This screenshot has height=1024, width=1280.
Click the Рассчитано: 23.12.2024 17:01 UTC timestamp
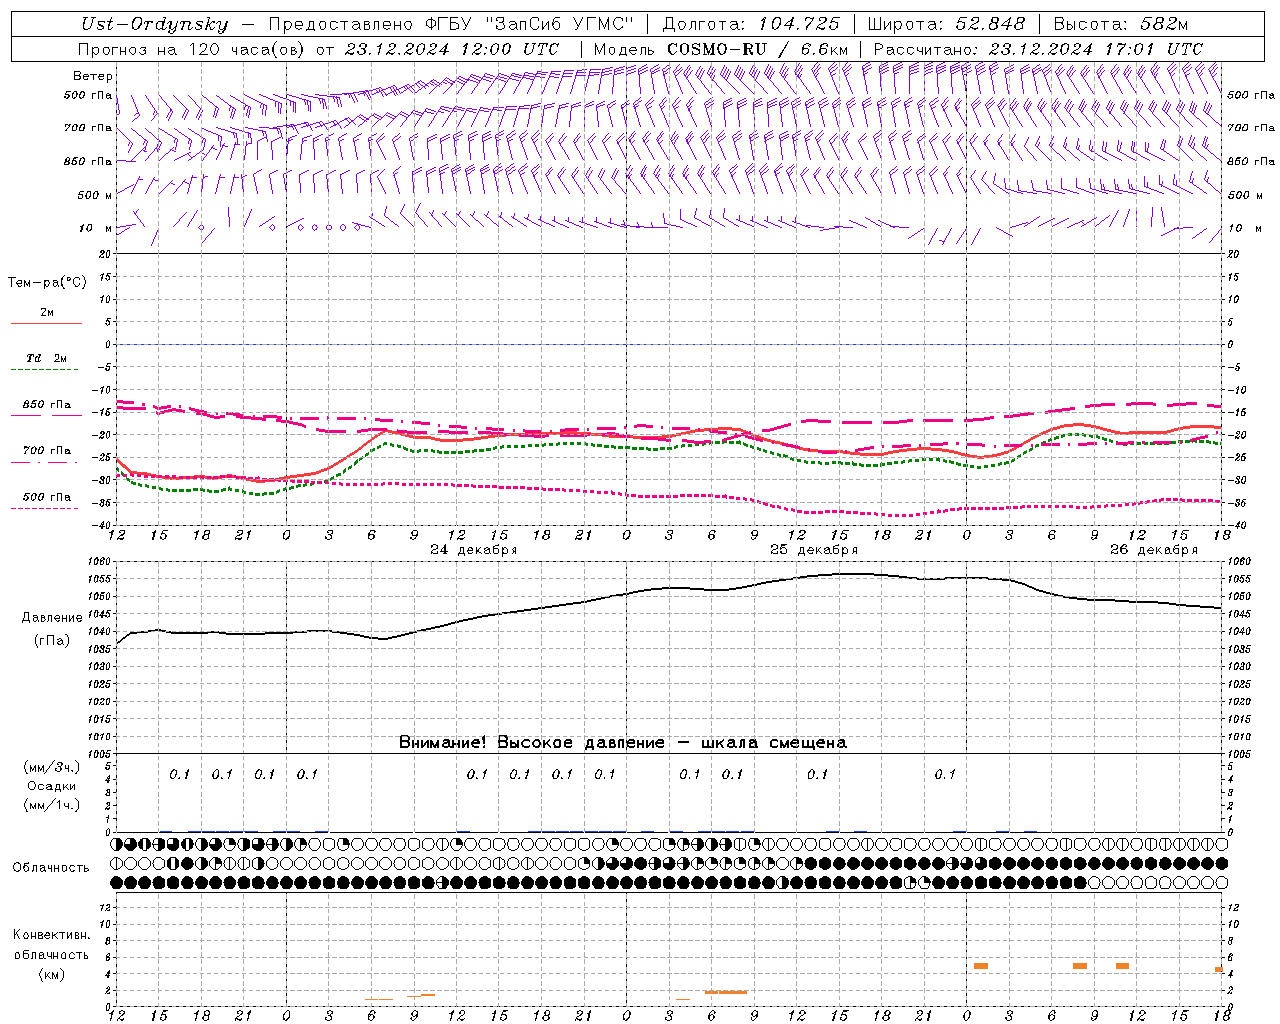point(1038,49)
